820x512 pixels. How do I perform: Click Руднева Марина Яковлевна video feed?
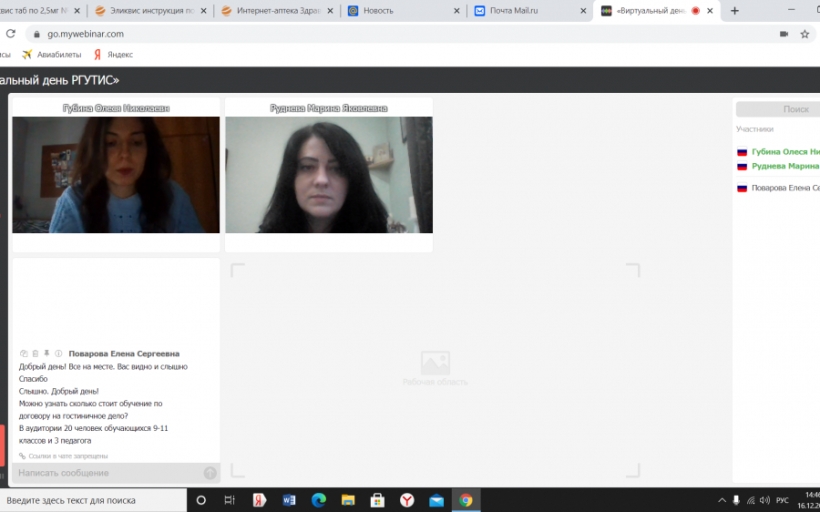329,175
